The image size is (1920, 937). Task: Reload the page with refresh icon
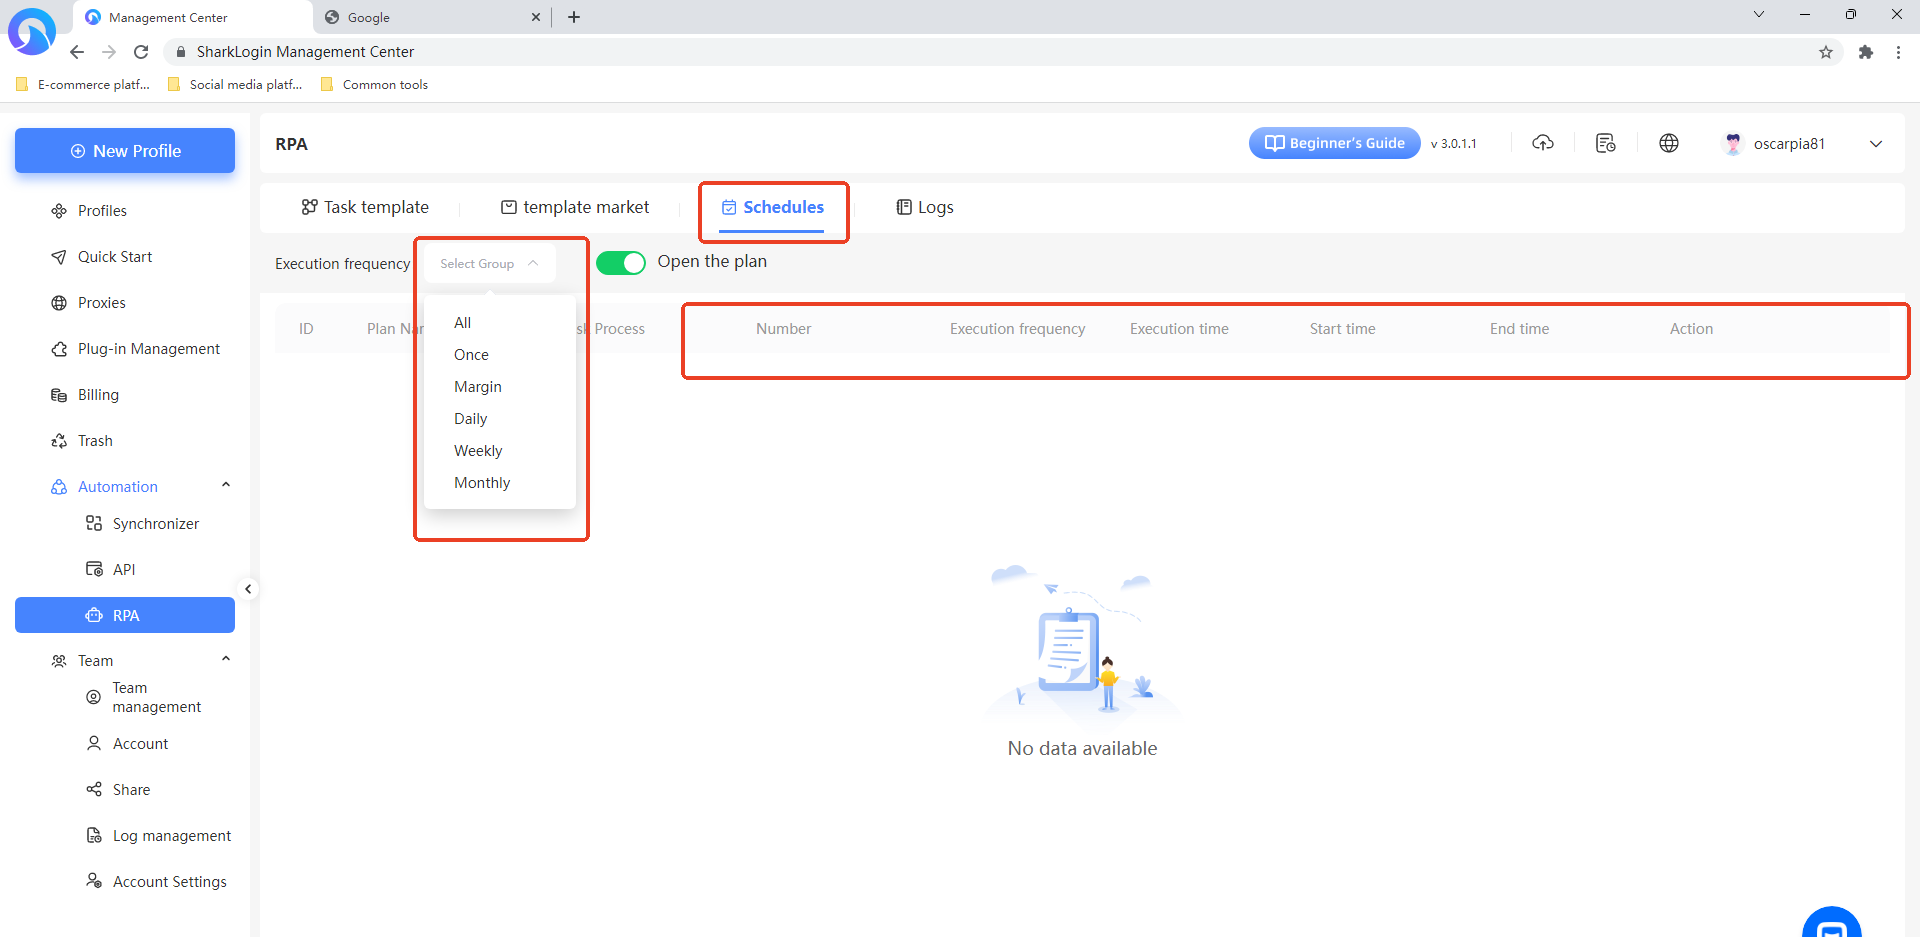point(141,52)
